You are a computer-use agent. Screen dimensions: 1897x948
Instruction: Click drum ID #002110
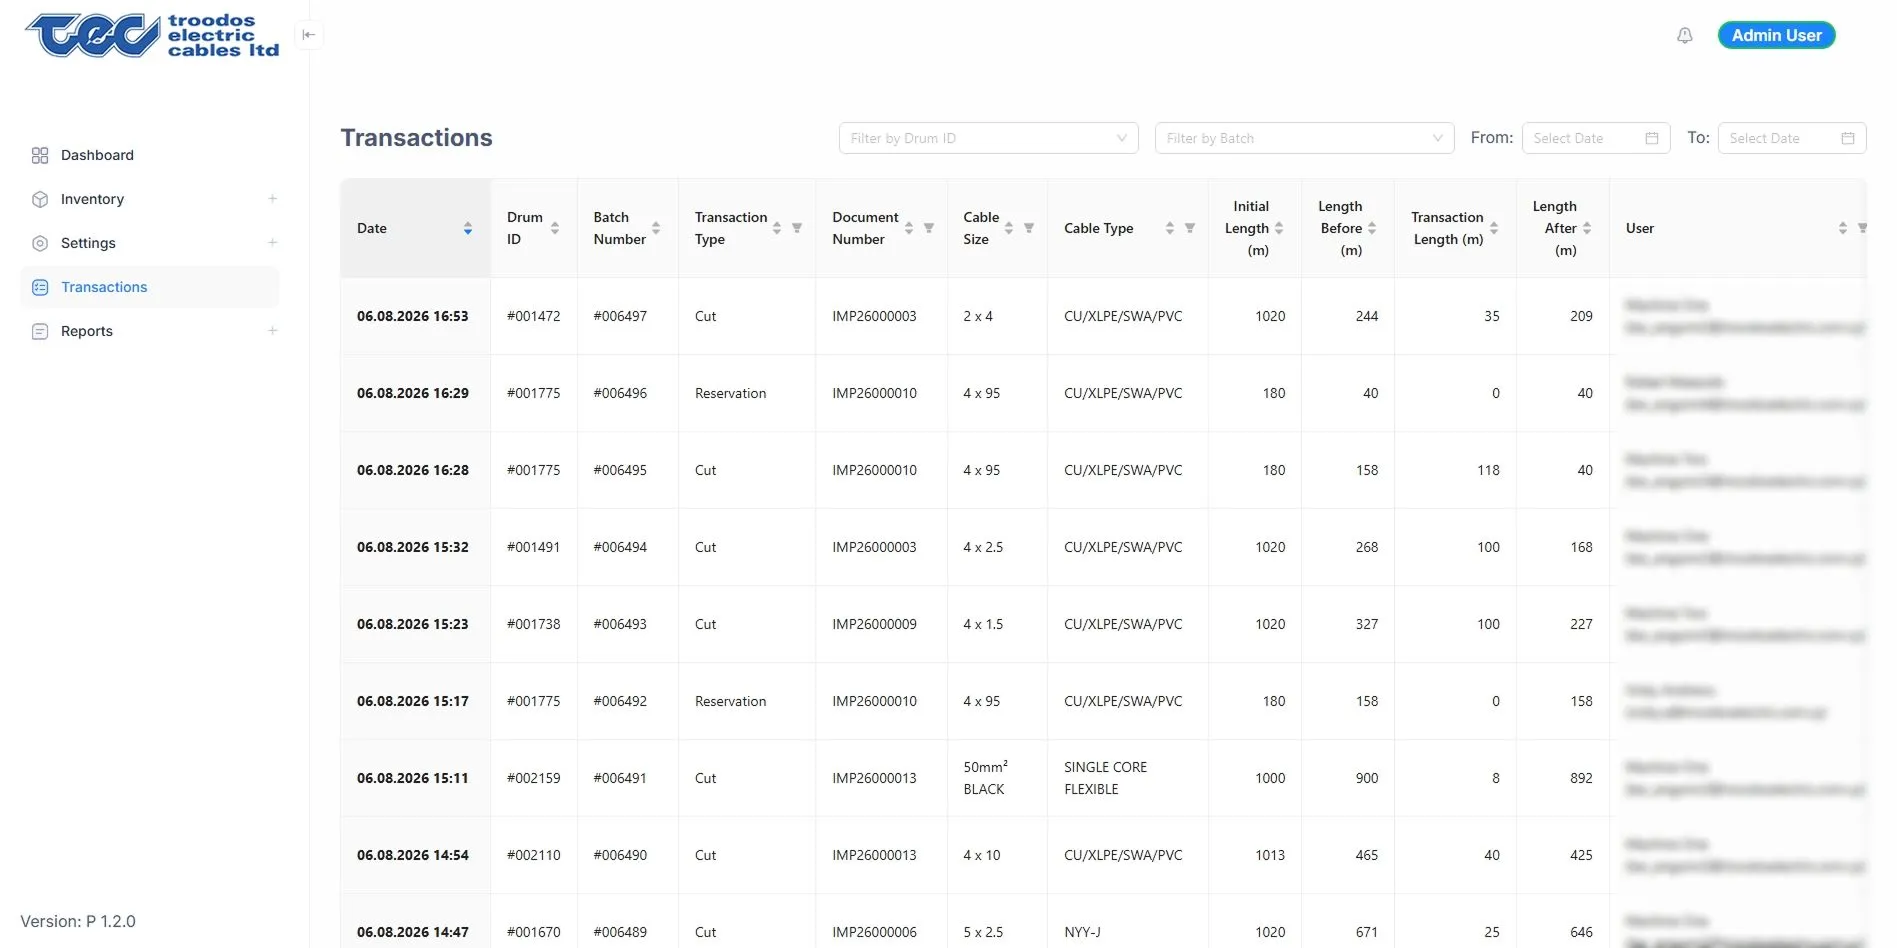(534, 855)
